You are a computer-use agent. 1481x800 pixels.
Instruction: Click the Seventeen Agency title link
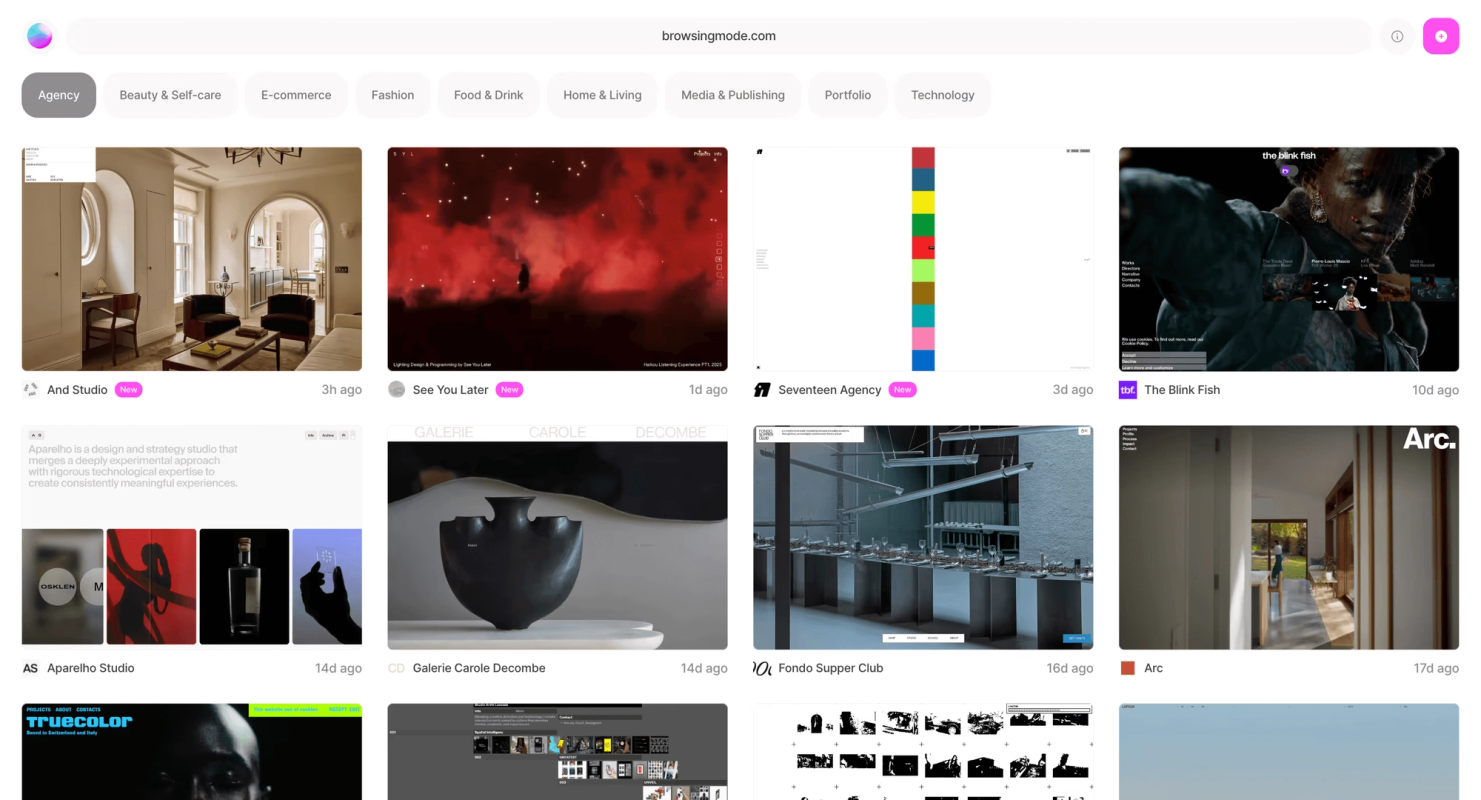click(830, 390)
